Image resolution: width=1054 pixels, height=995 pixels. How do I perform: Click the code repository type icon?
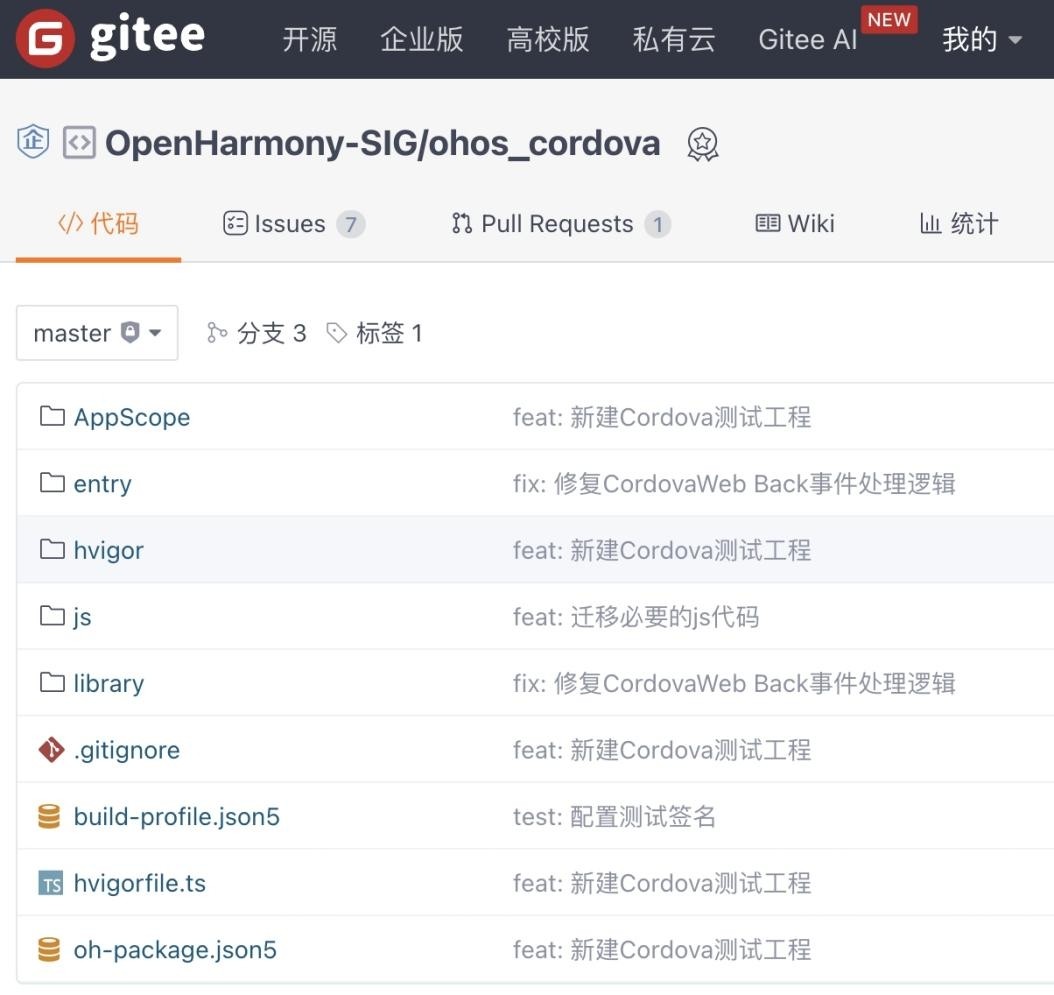pos(79,143)
